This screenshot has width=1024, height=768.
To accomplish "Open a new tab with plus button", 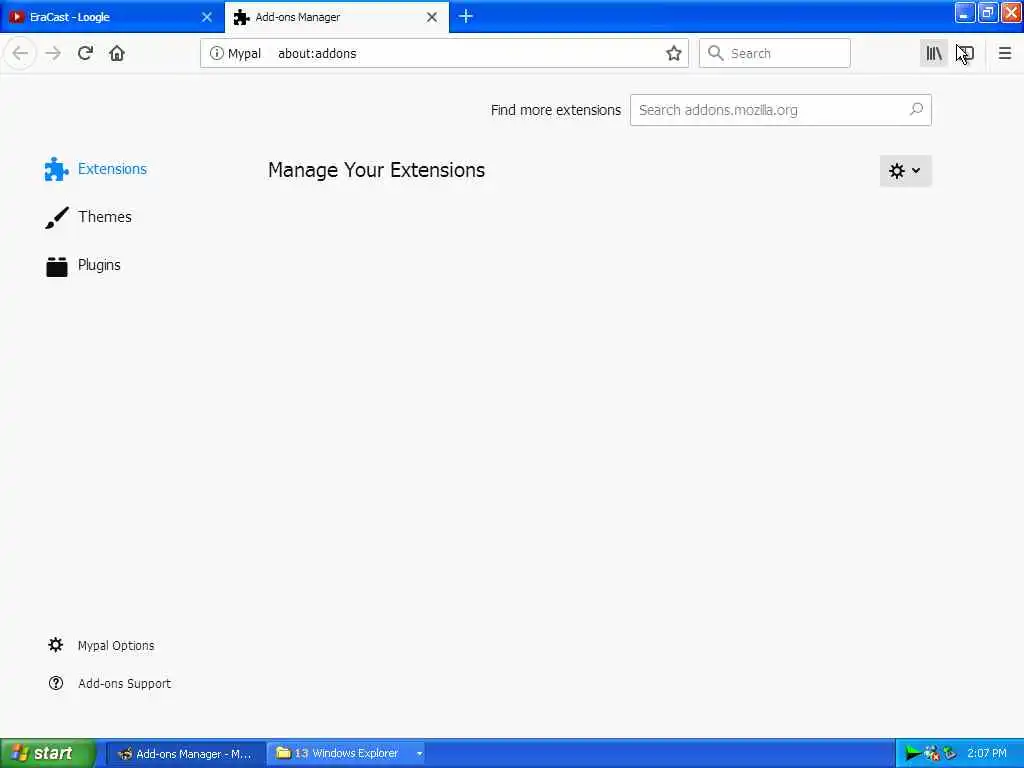I will [x=466, y=17].
